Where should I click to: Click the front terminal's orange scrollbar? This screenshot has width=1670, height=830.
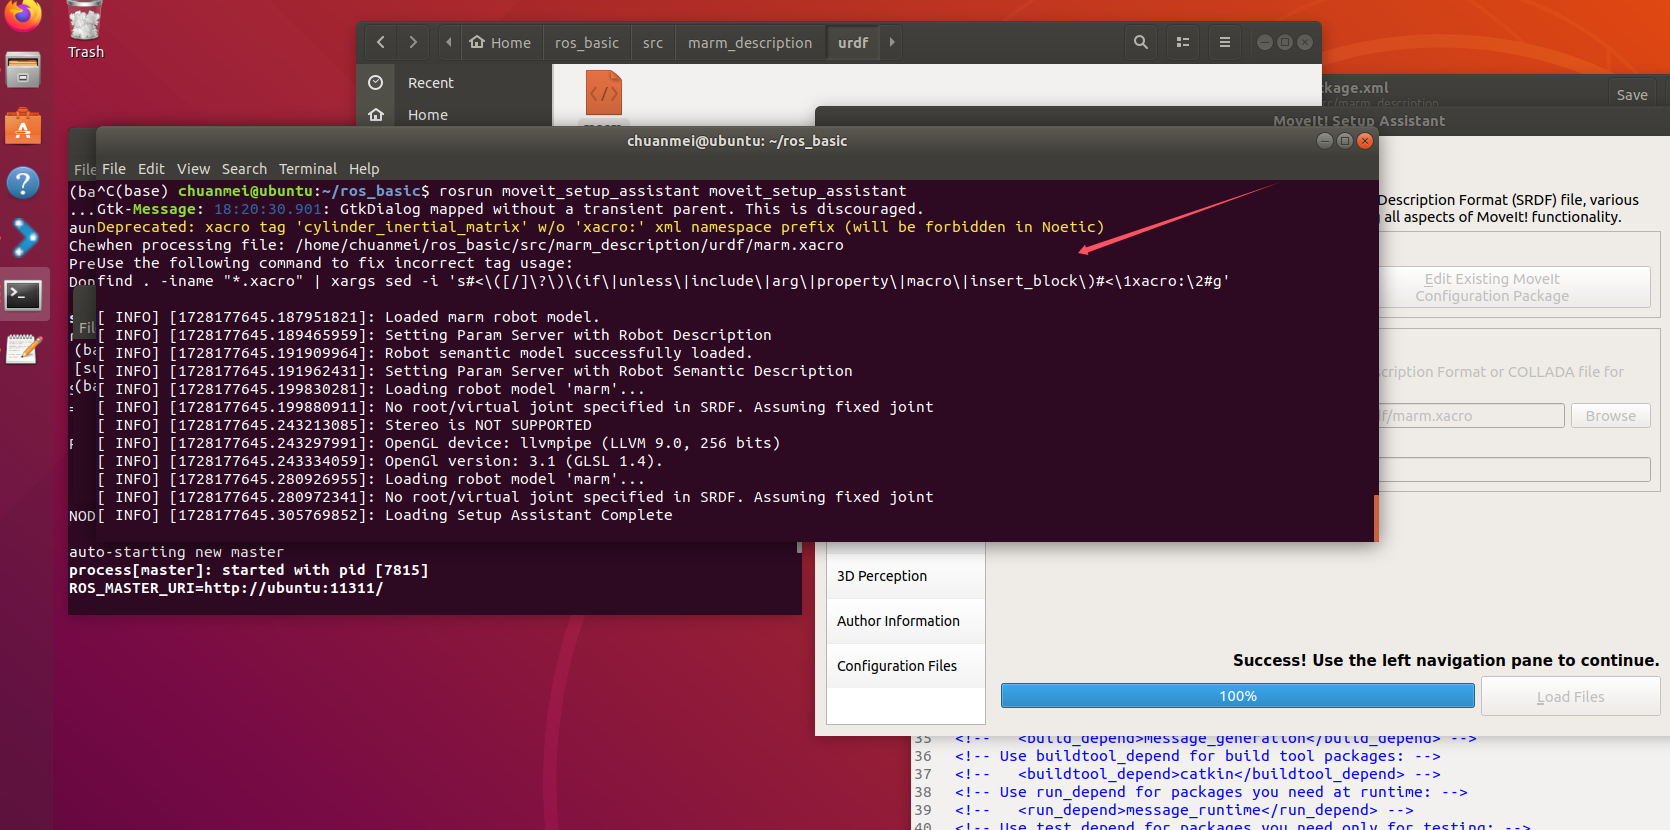pyautogui.click(x=1376, y=517)
